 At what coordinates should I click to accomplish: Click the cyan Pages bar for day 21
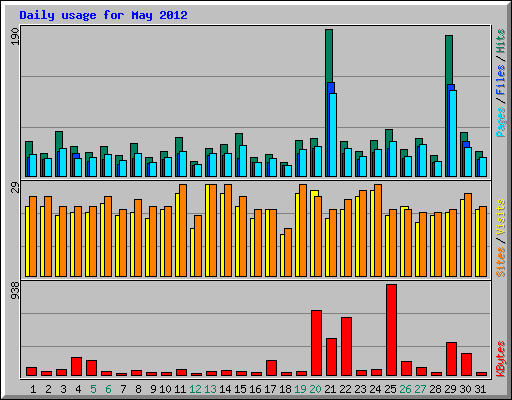coord(333,135)
